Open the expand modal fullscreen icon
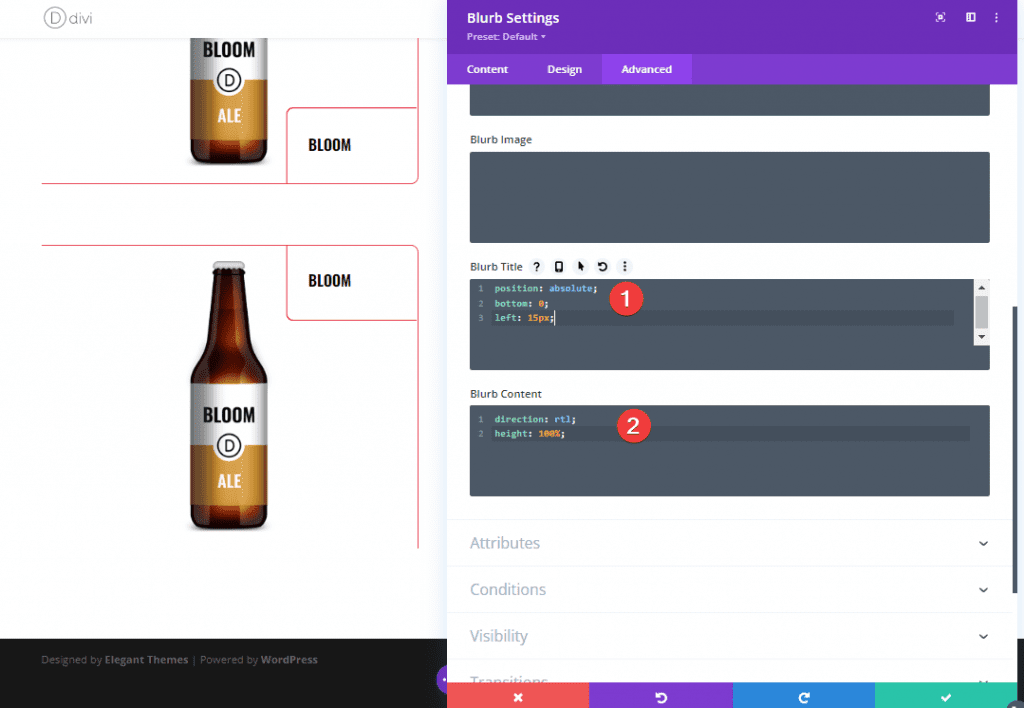The height and width of the screenshot is (708, 1024). click(940, 18)
